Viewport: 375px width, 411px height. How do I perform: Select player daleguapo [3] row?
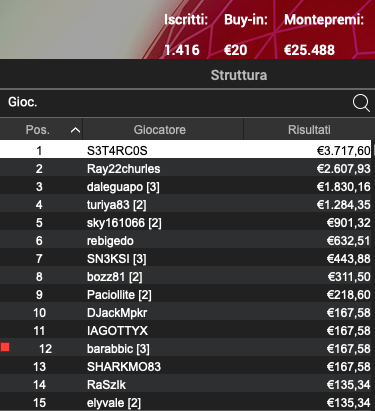[186, 186]
